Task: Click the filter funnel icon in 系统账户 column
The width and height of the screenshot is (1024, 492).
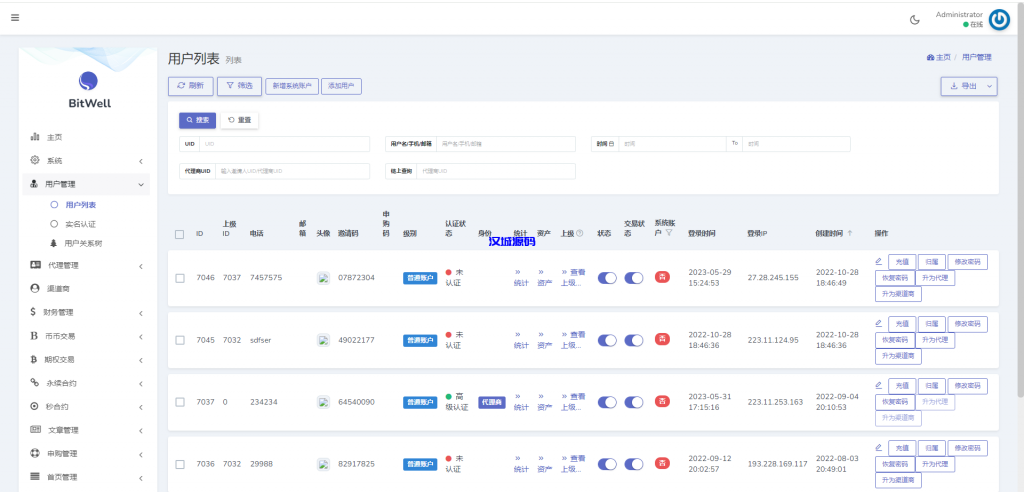Action: [x=668, y=233]
